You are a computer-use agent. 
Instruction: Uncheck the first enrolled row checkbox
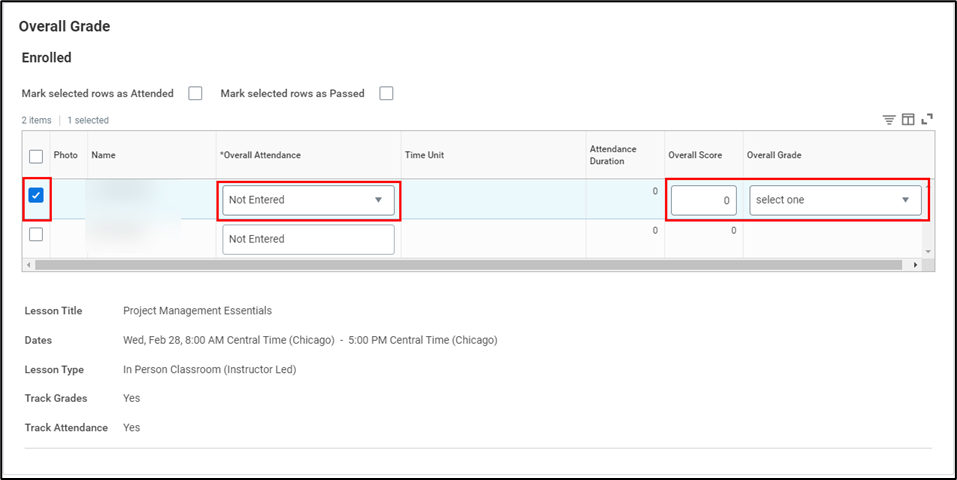(x=36, y=196)
